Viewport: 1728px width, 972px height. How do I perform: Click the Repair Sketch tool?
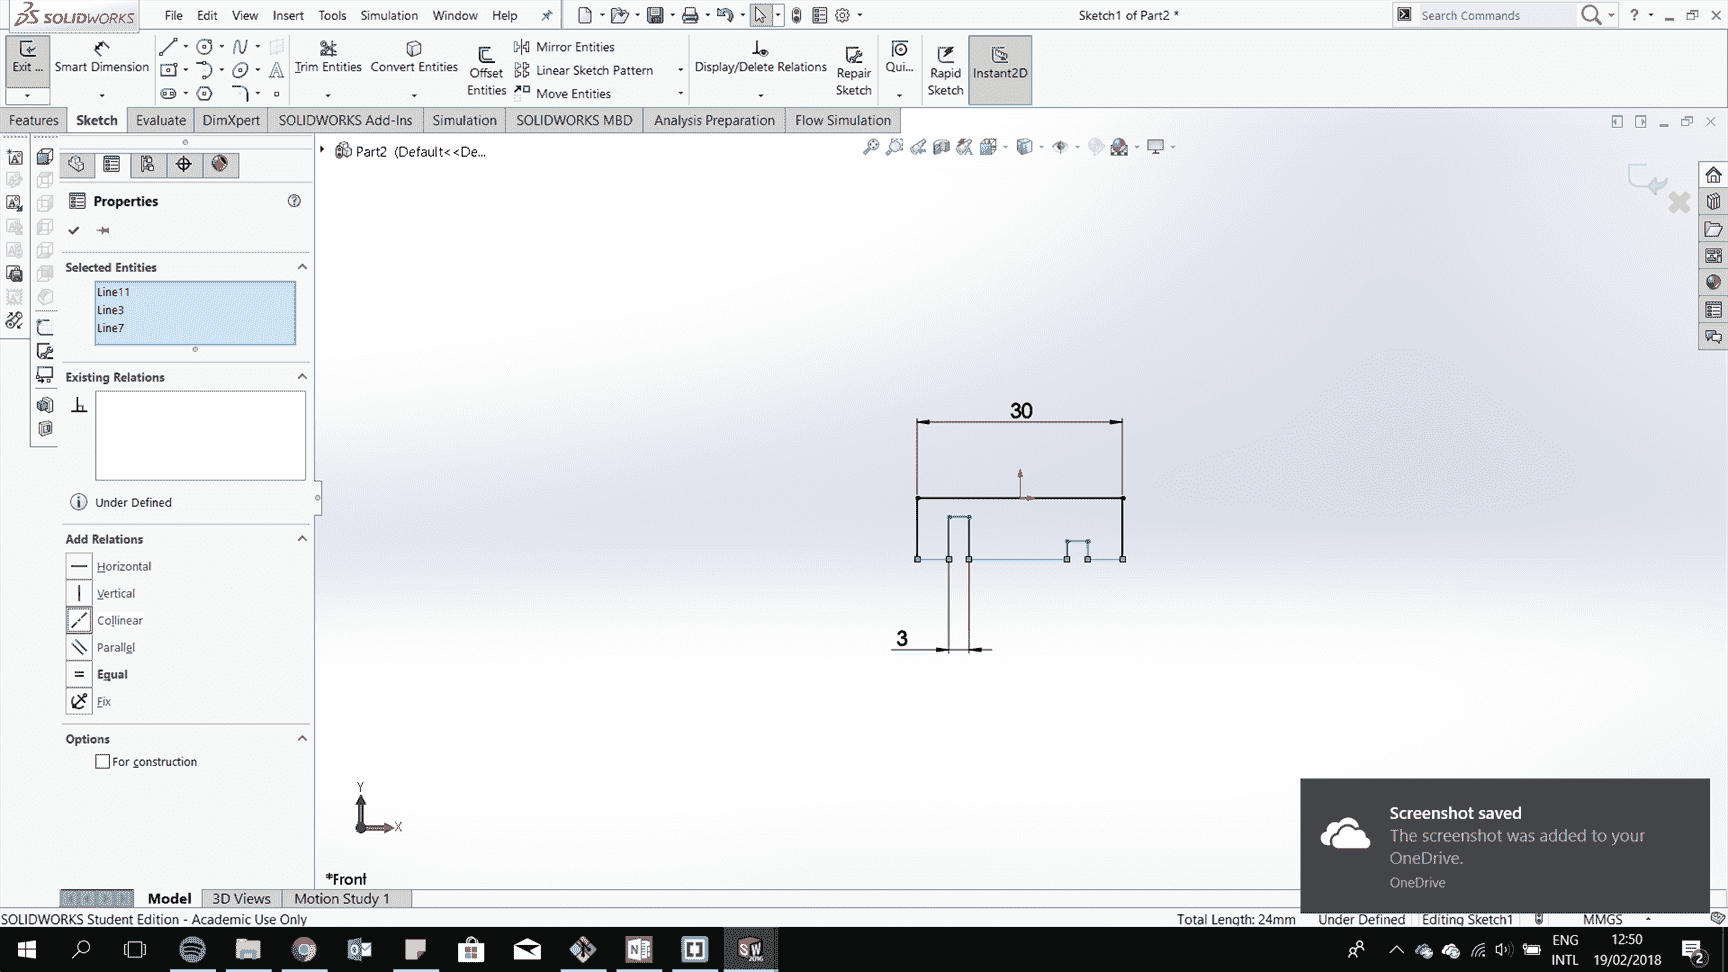tap(853, 70)
